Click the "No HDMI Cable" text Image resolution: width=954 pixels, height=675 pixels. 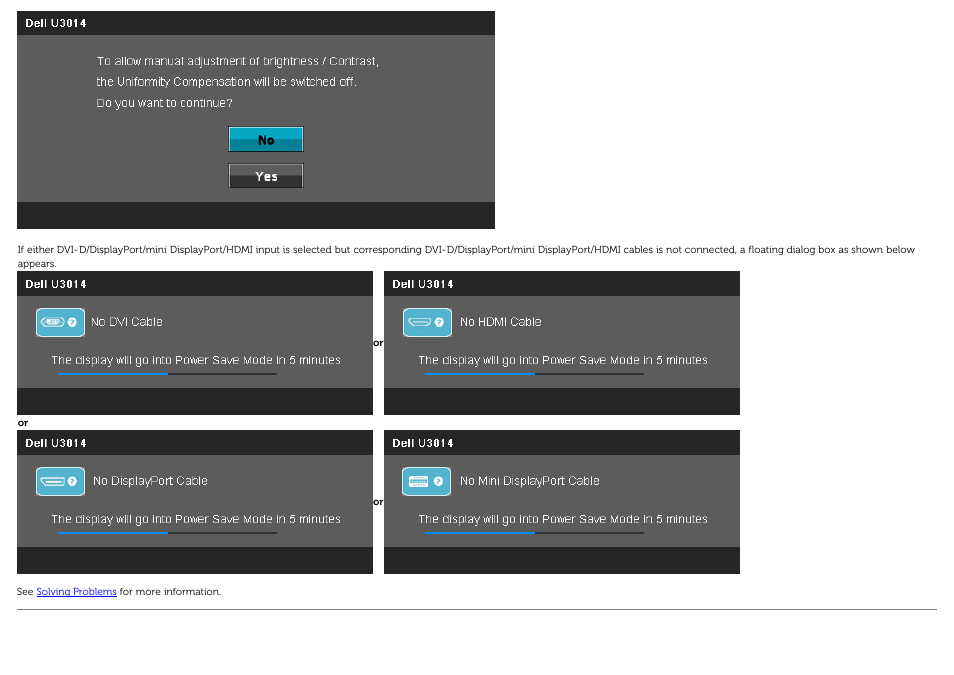pos(501,322)
